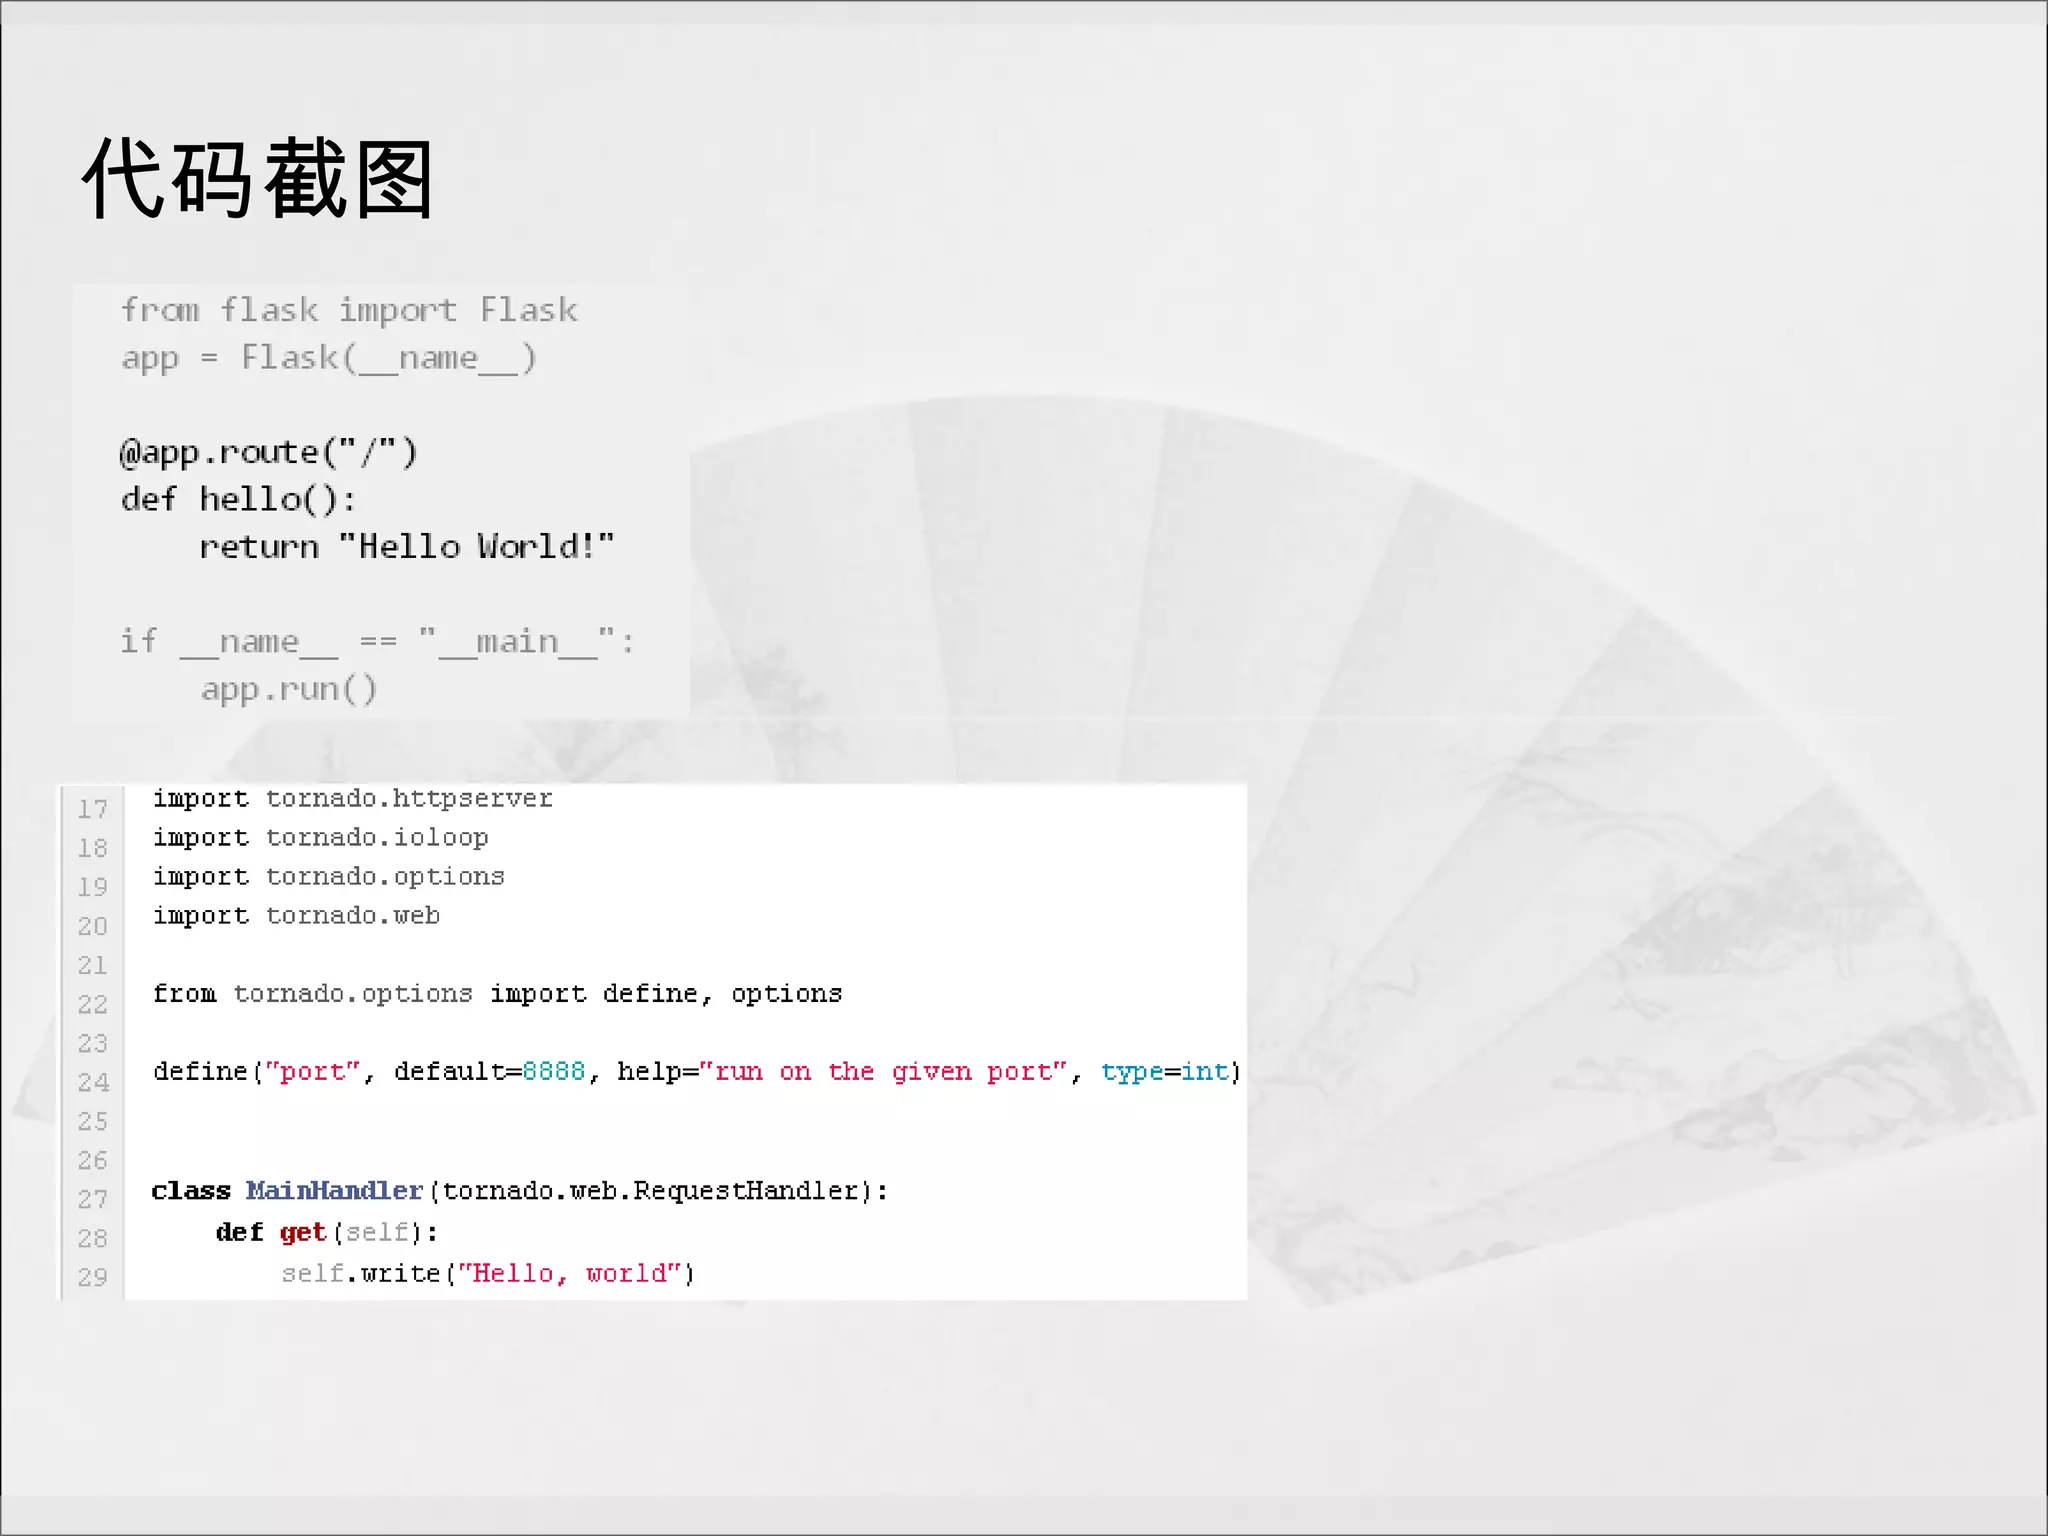
Task: Click the self.write("Hello, world") line
Action: [487, 1273]
